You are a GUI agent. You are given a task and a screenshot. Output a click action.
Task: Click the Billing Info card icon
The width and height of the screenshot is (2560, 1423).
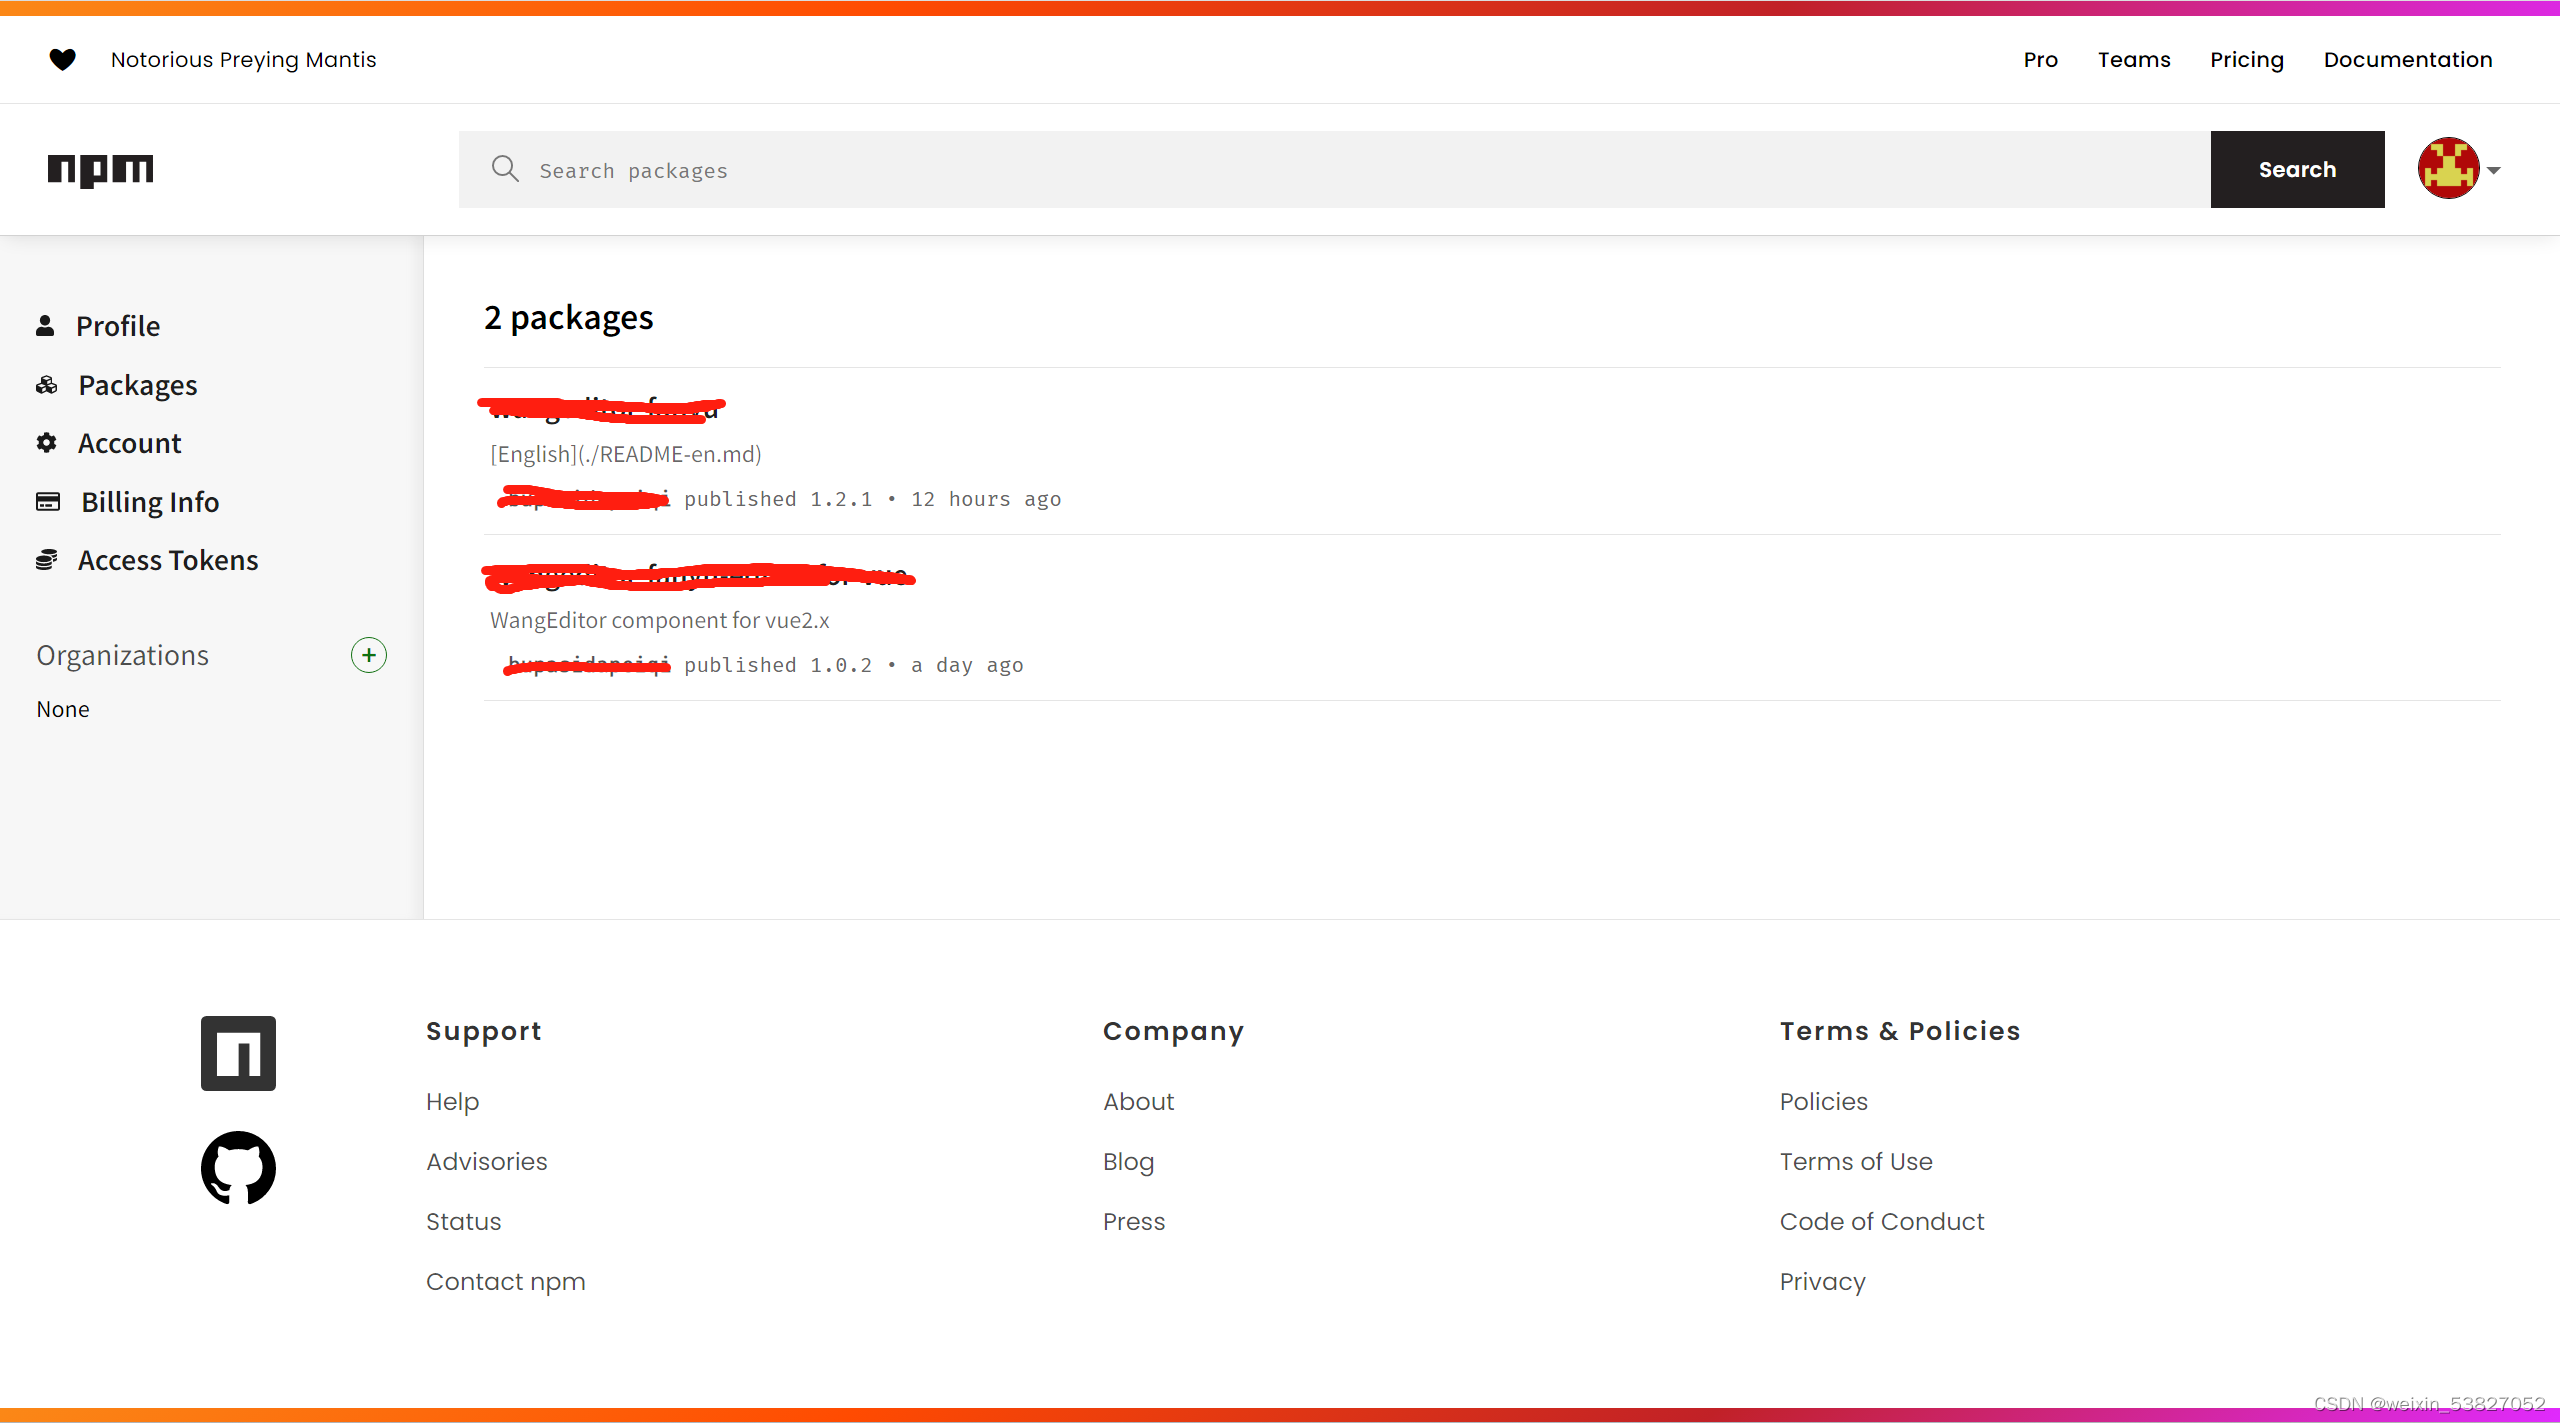click(48, 501)
